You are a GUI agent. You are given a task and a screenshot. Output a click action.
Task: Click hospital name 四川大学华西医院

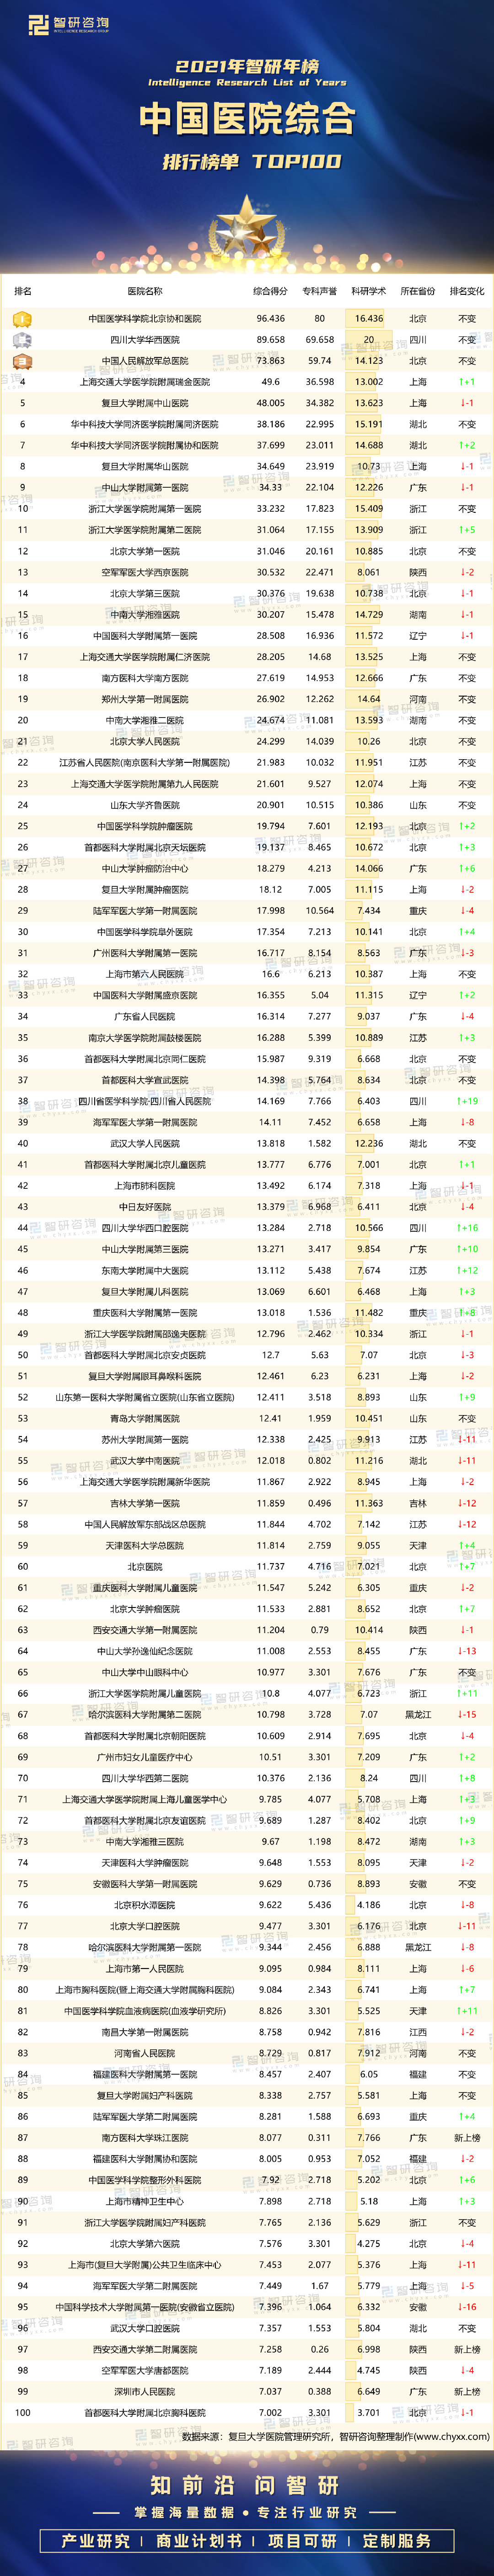coord(145,340)
